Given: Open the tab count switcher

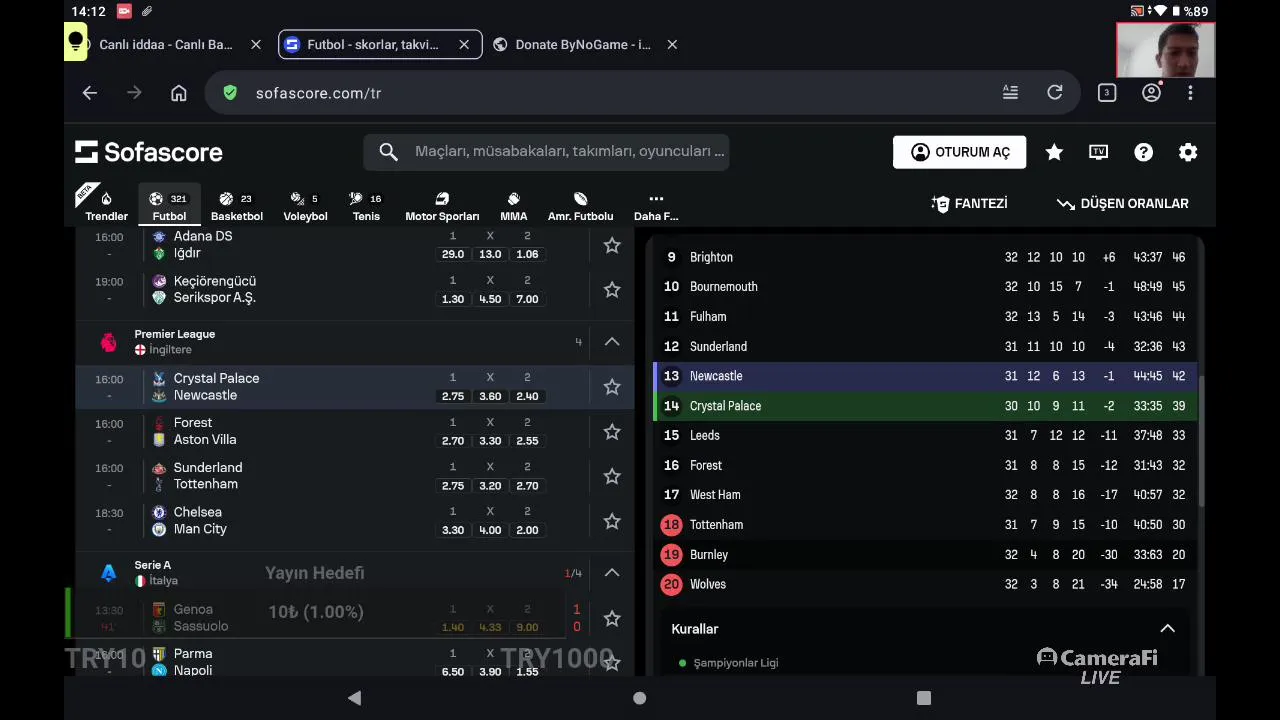Looking at the screenshot, I should [1107, 93].
